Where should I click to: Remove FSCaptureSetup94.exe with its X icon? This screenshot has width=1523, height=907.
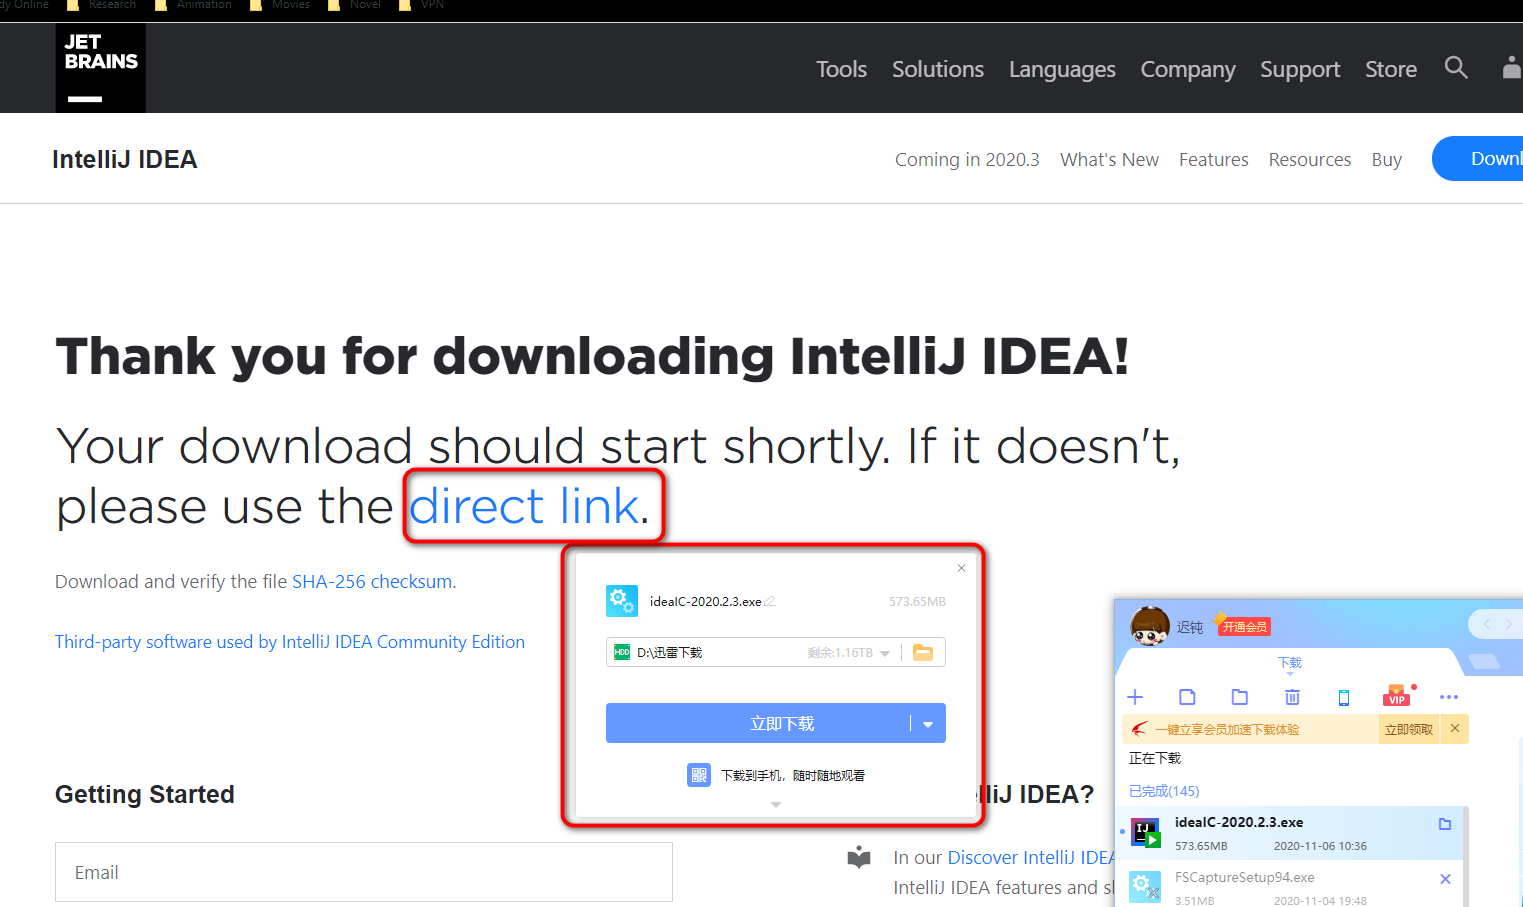(x=1445, y=879)
